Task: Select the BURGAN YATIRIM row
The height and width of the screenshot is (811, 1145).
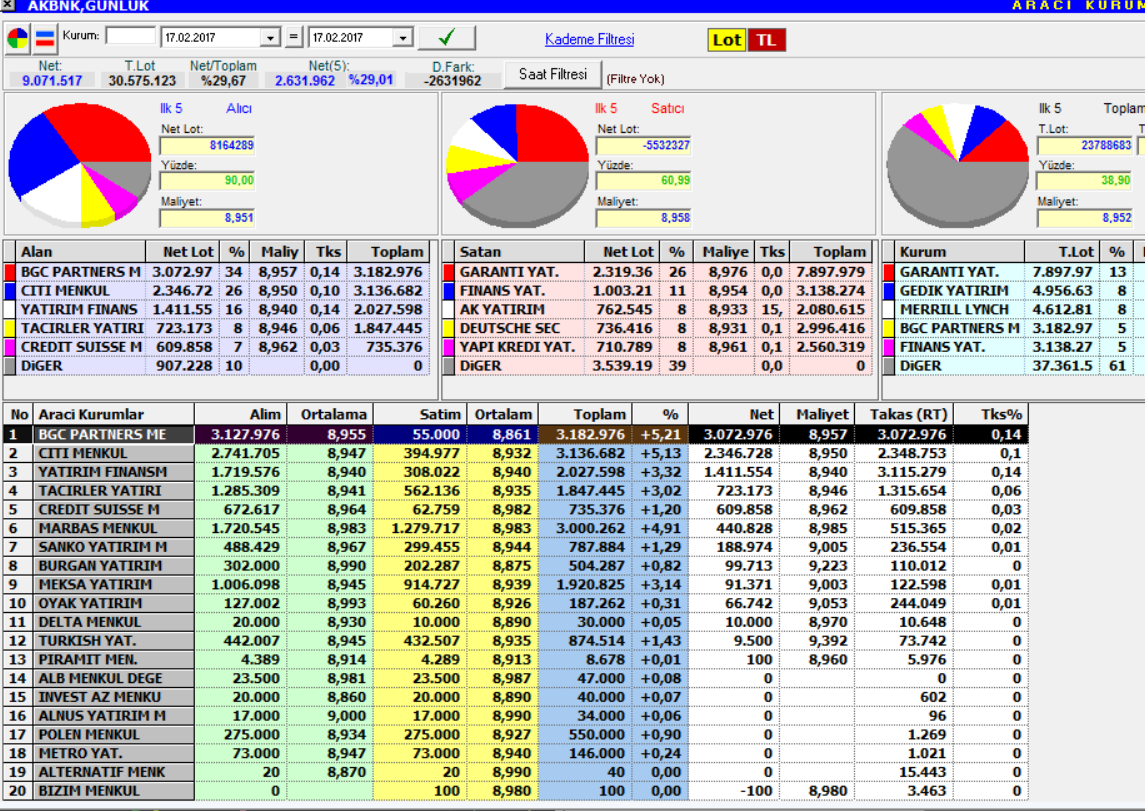Action: point(516,566)
